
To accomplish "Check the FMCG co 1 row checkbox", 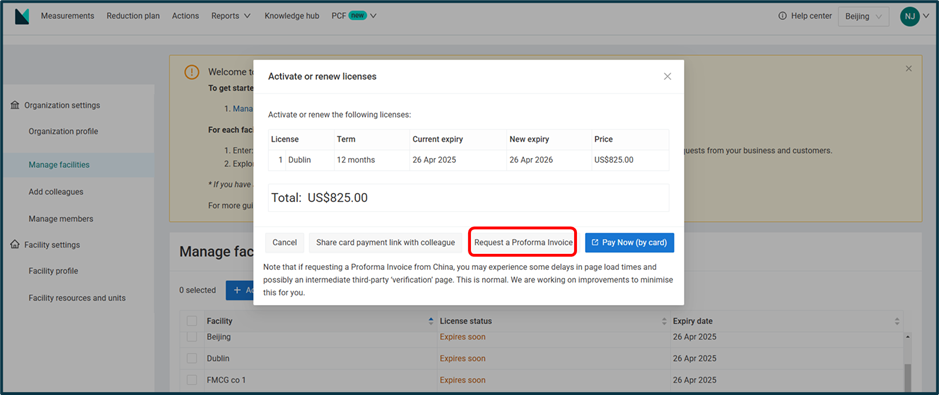I will (x=192, y=380).
